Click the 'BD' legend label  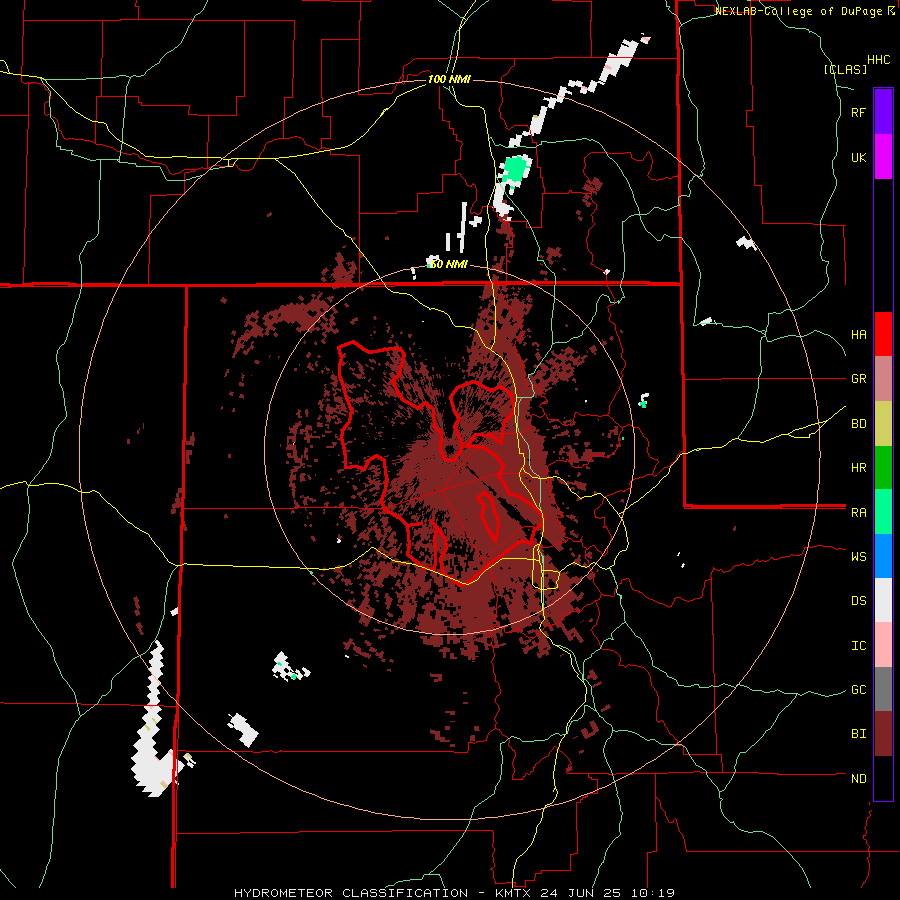858,424
